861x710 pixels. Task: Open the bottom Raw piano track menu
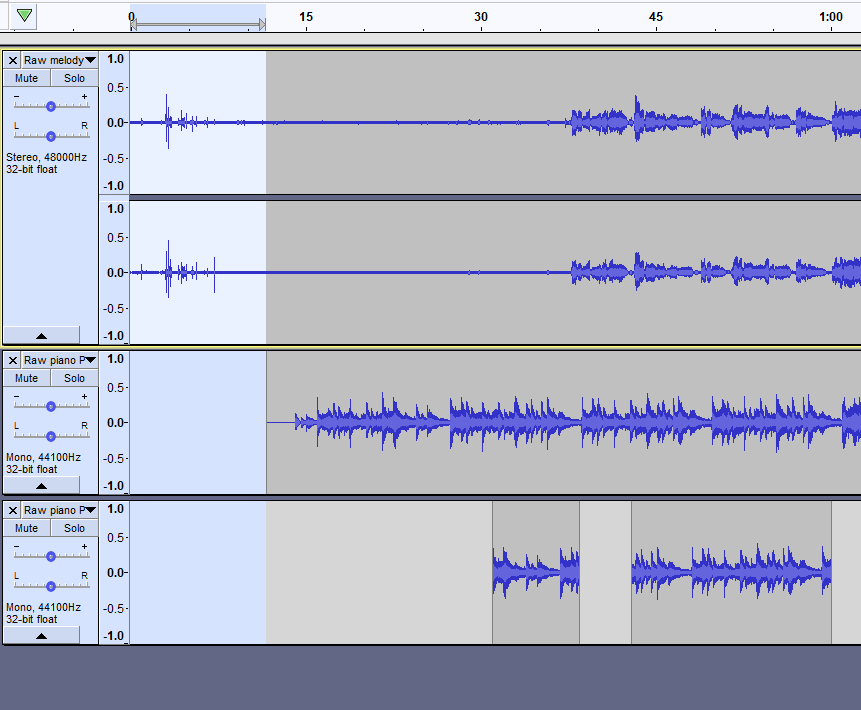tap(60, 510)
